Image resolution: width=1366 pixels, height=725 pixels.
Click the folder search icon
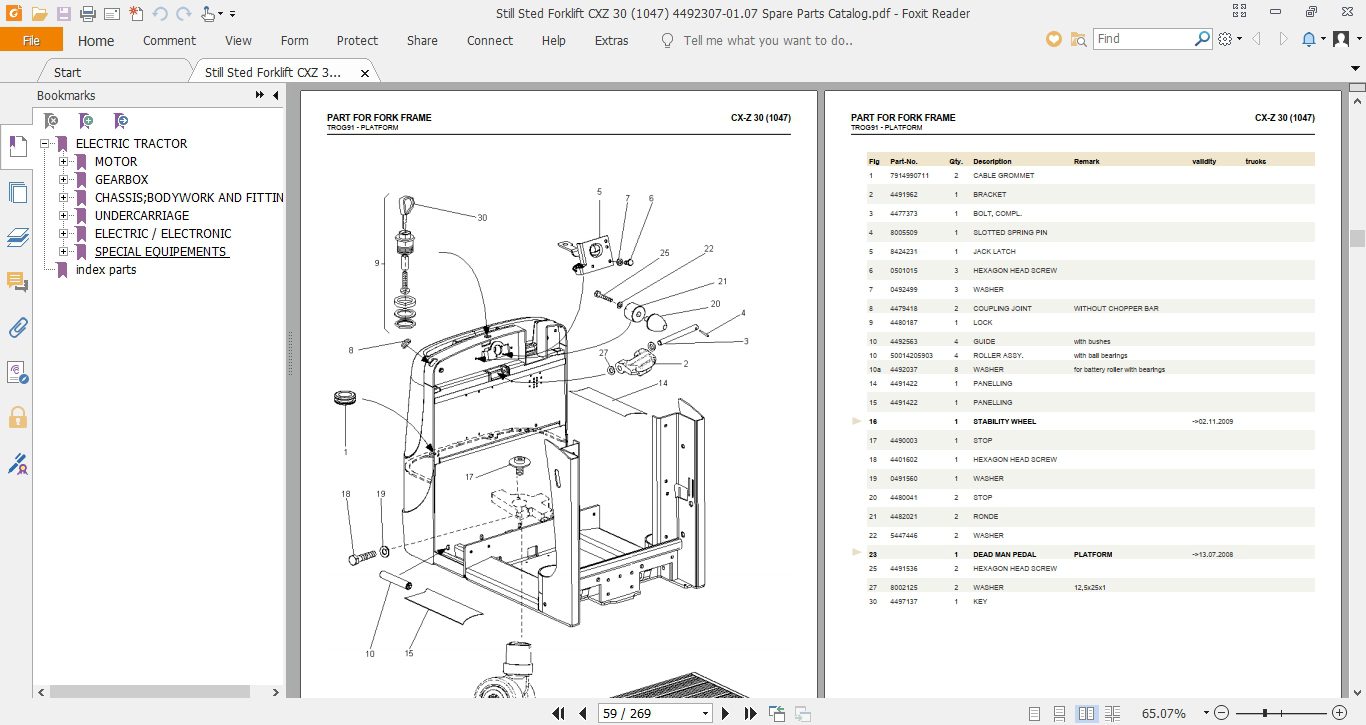(1078, 39)
